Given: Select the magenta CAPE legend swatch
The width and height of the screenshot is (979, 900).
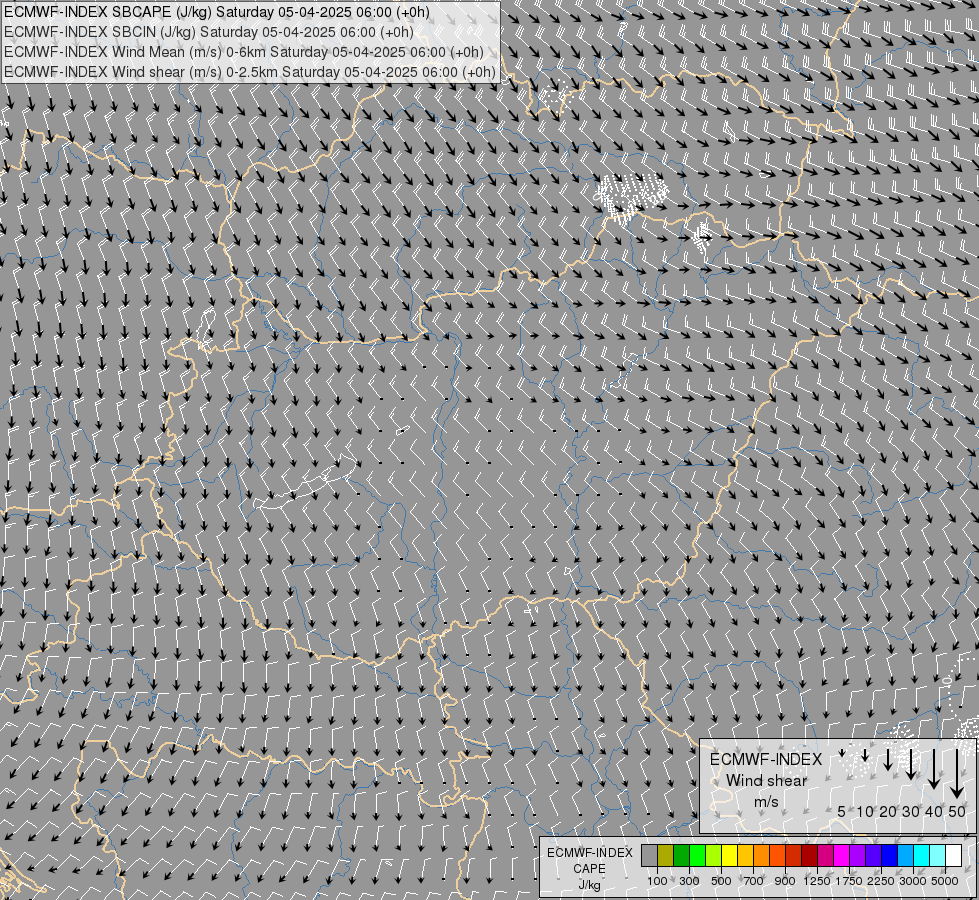Looking at the screenshot, I should (x=841, y=856).
